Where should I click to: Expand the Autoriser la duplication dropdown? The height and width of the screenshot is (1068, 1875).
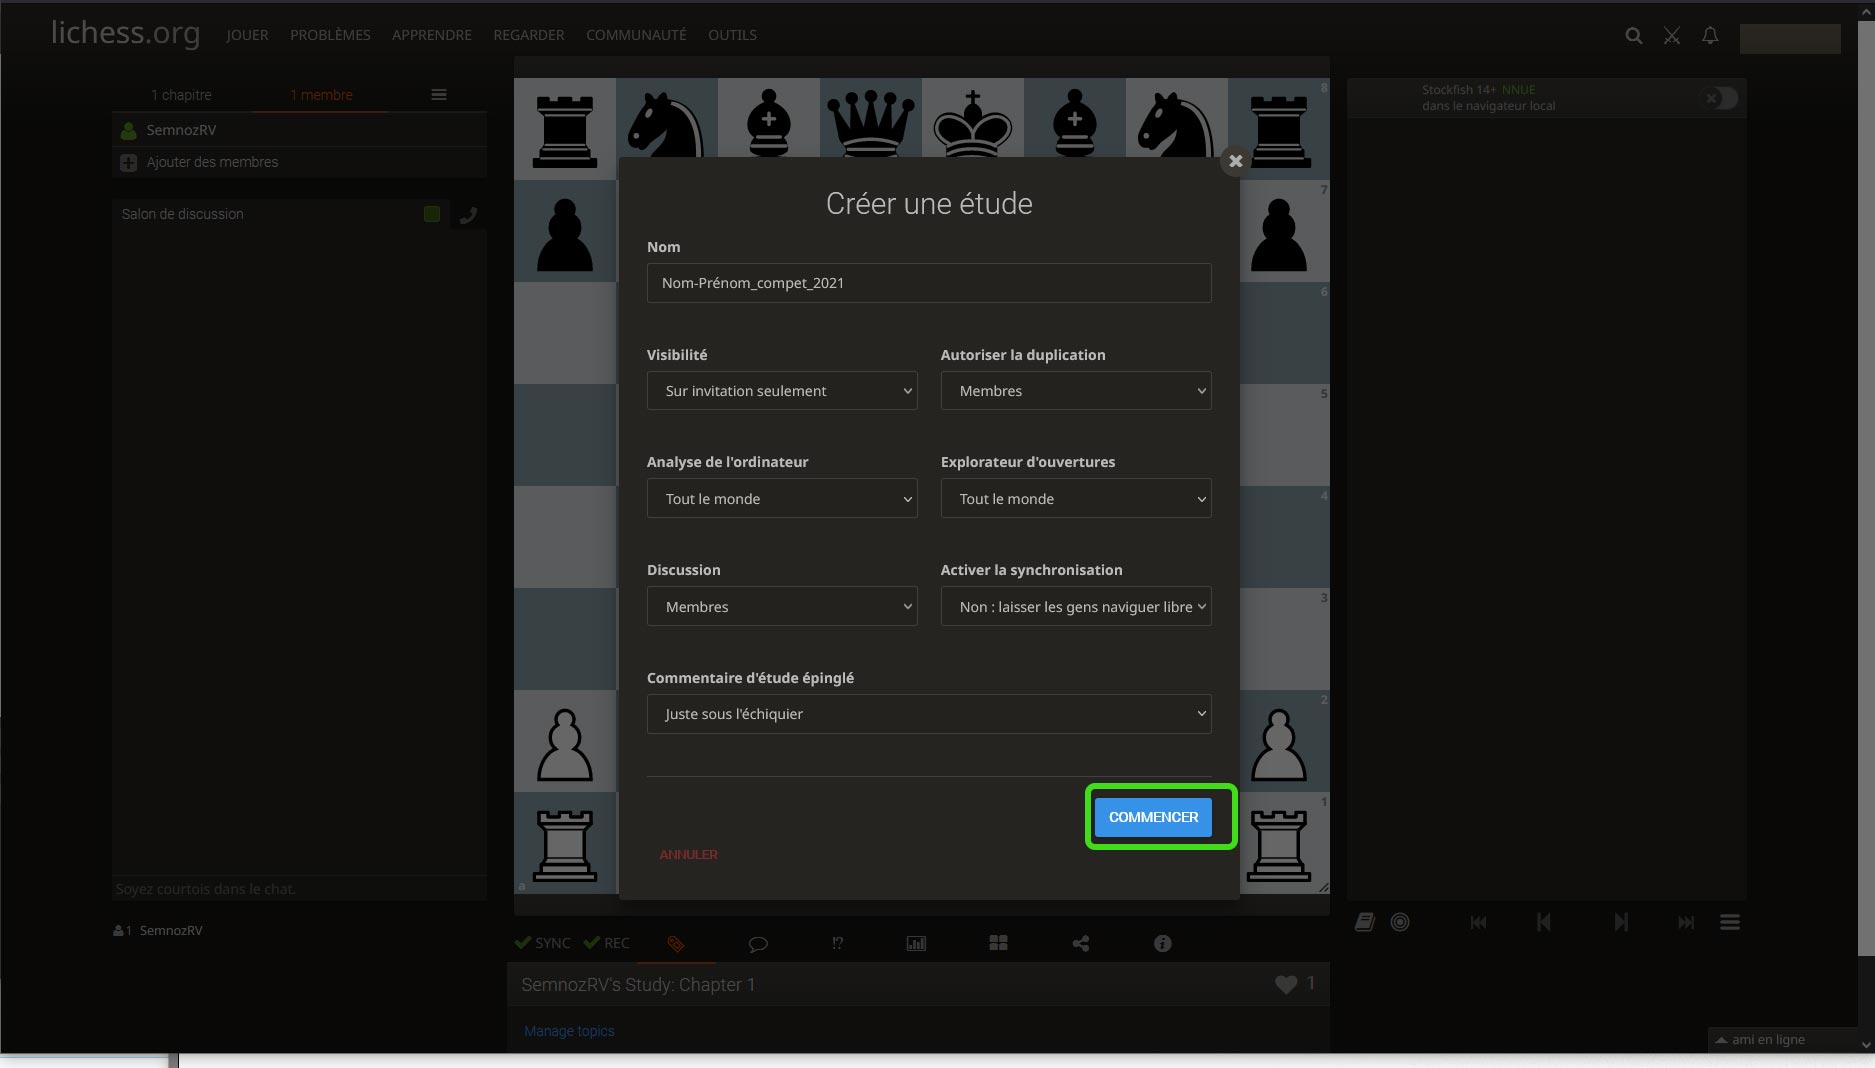[x=1075, y=391]
